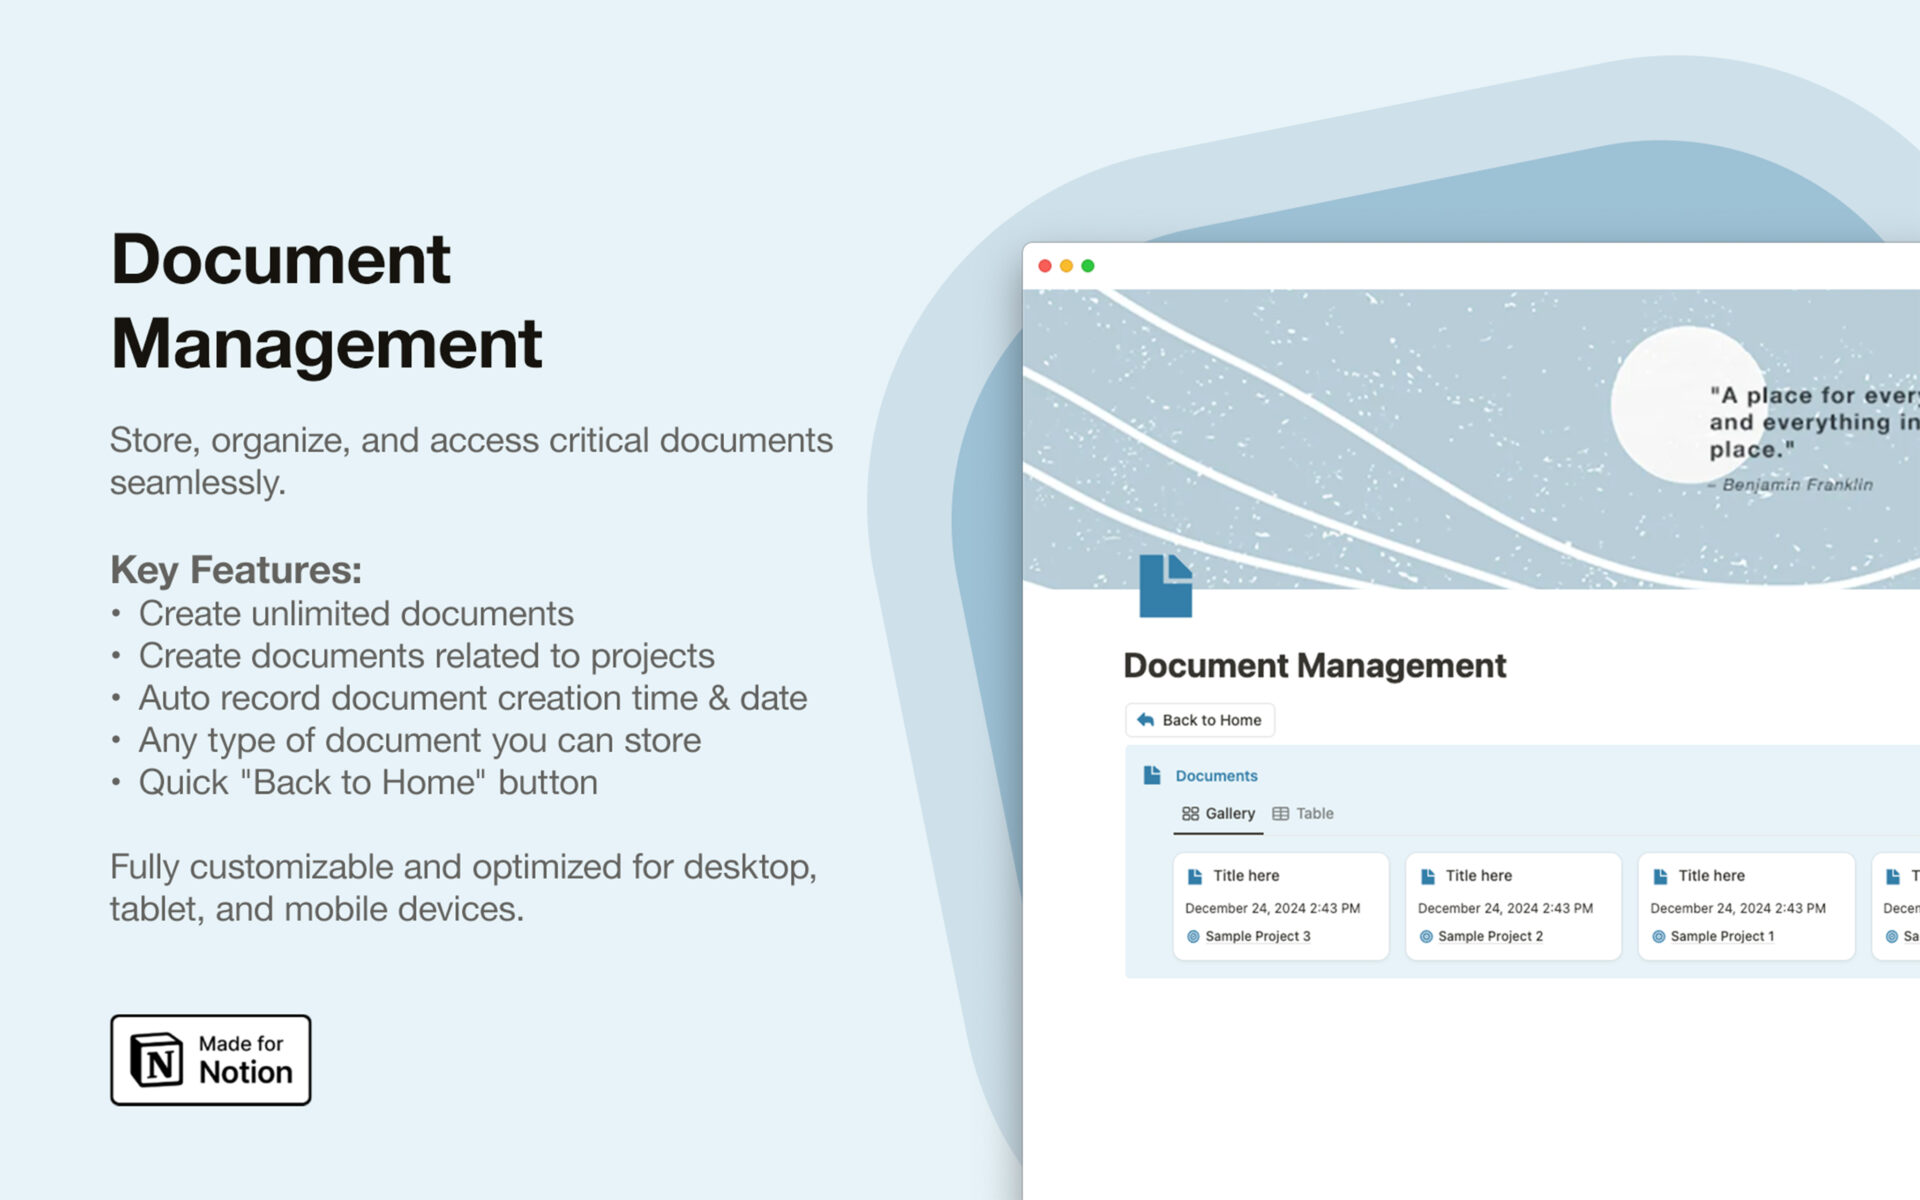The width and height of the screenshot is (1920, 1200).
Task: Open the card linked to Sample Project 3
Action: point(1281,907)
